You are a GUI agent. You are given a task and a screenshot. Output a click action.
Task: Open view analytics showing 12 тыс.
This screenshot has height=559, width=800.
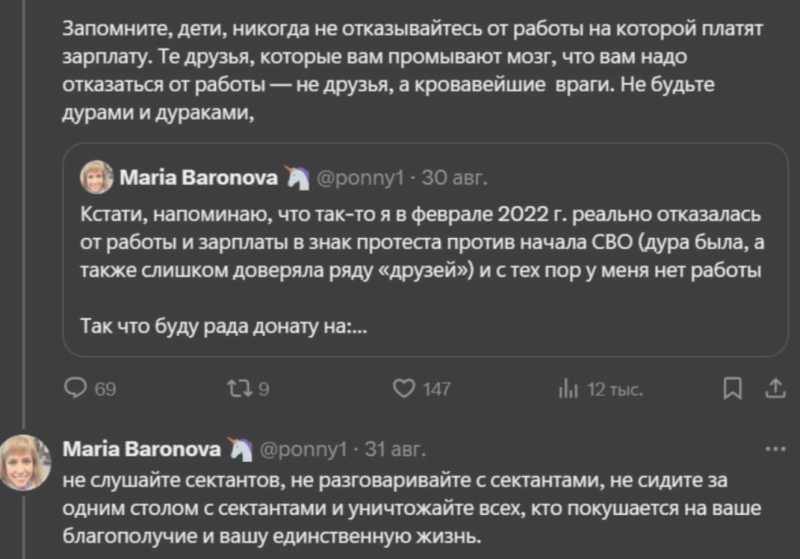(567, 389)
